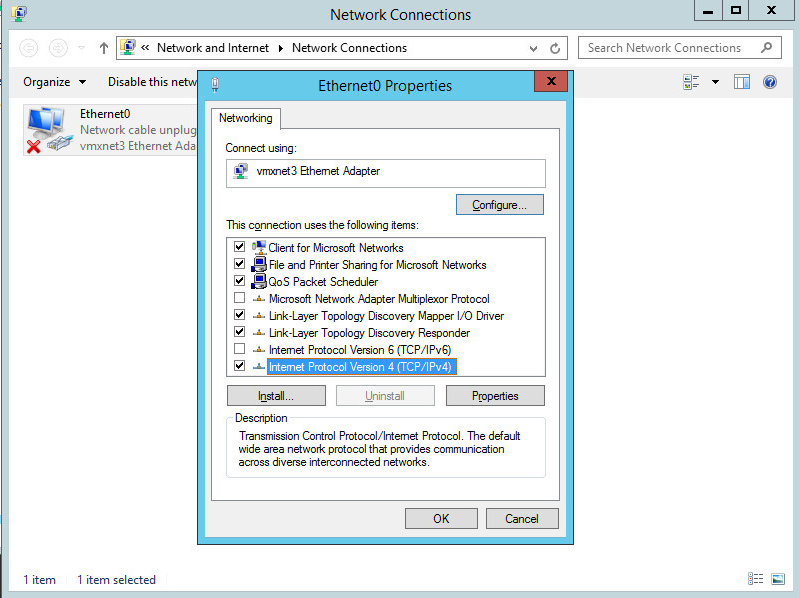Go up one folder level

click(104, 48)
